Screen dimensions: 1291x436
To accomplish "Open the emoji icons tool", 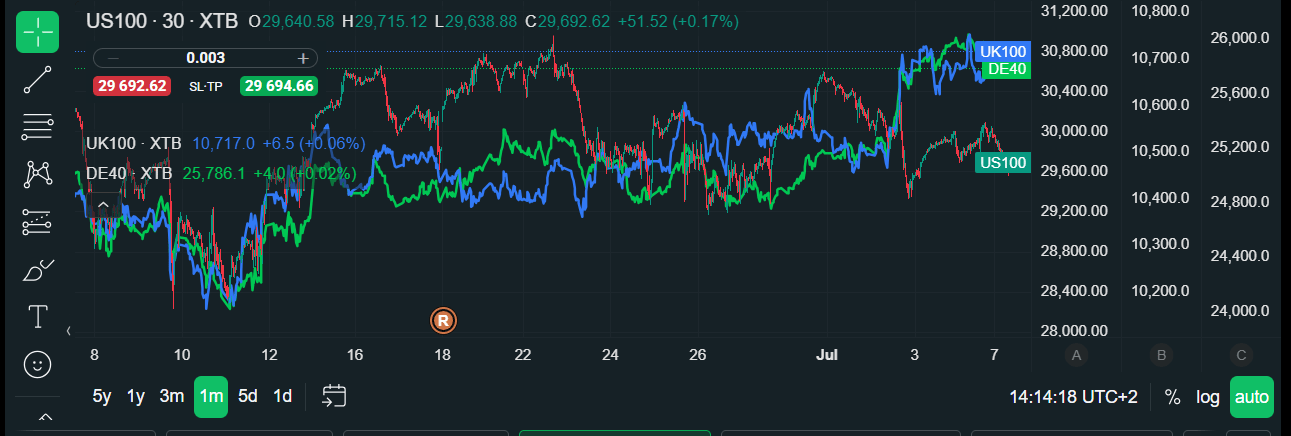I will point(38,365).
